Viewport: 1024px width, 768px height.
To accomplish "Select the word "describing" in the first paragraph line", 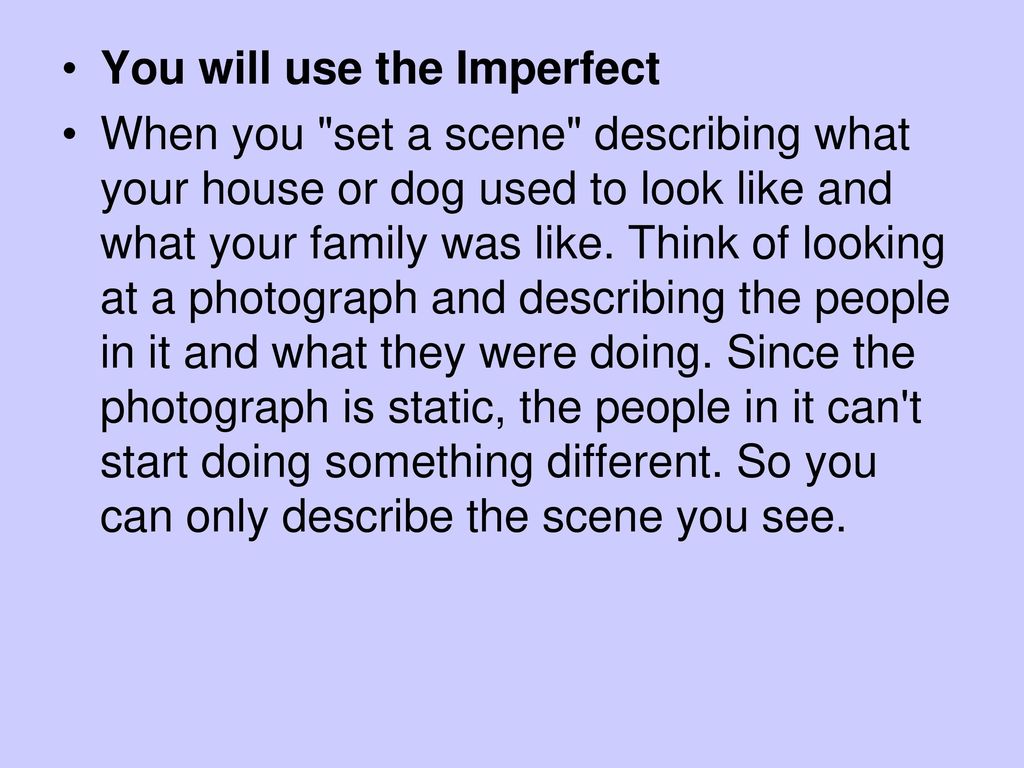I will pyautogui.click(x=697, y=135).
